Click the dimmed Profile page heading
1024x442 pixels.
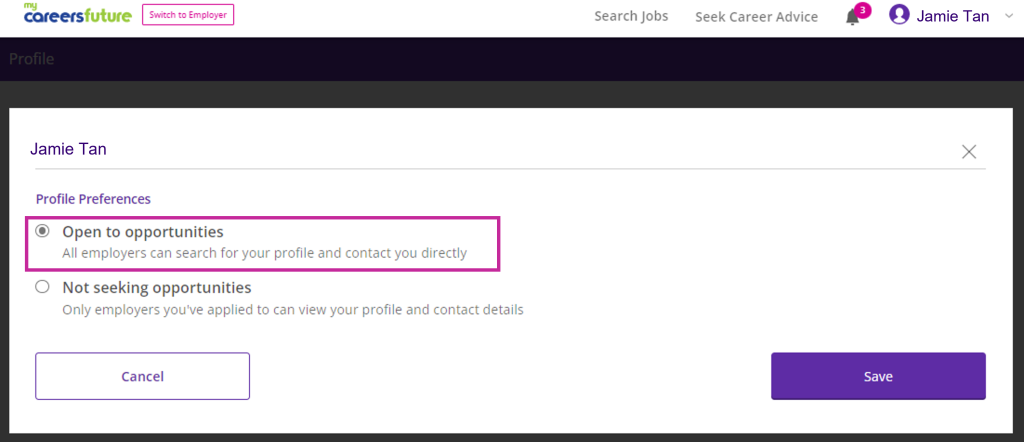tap(31, 59)
